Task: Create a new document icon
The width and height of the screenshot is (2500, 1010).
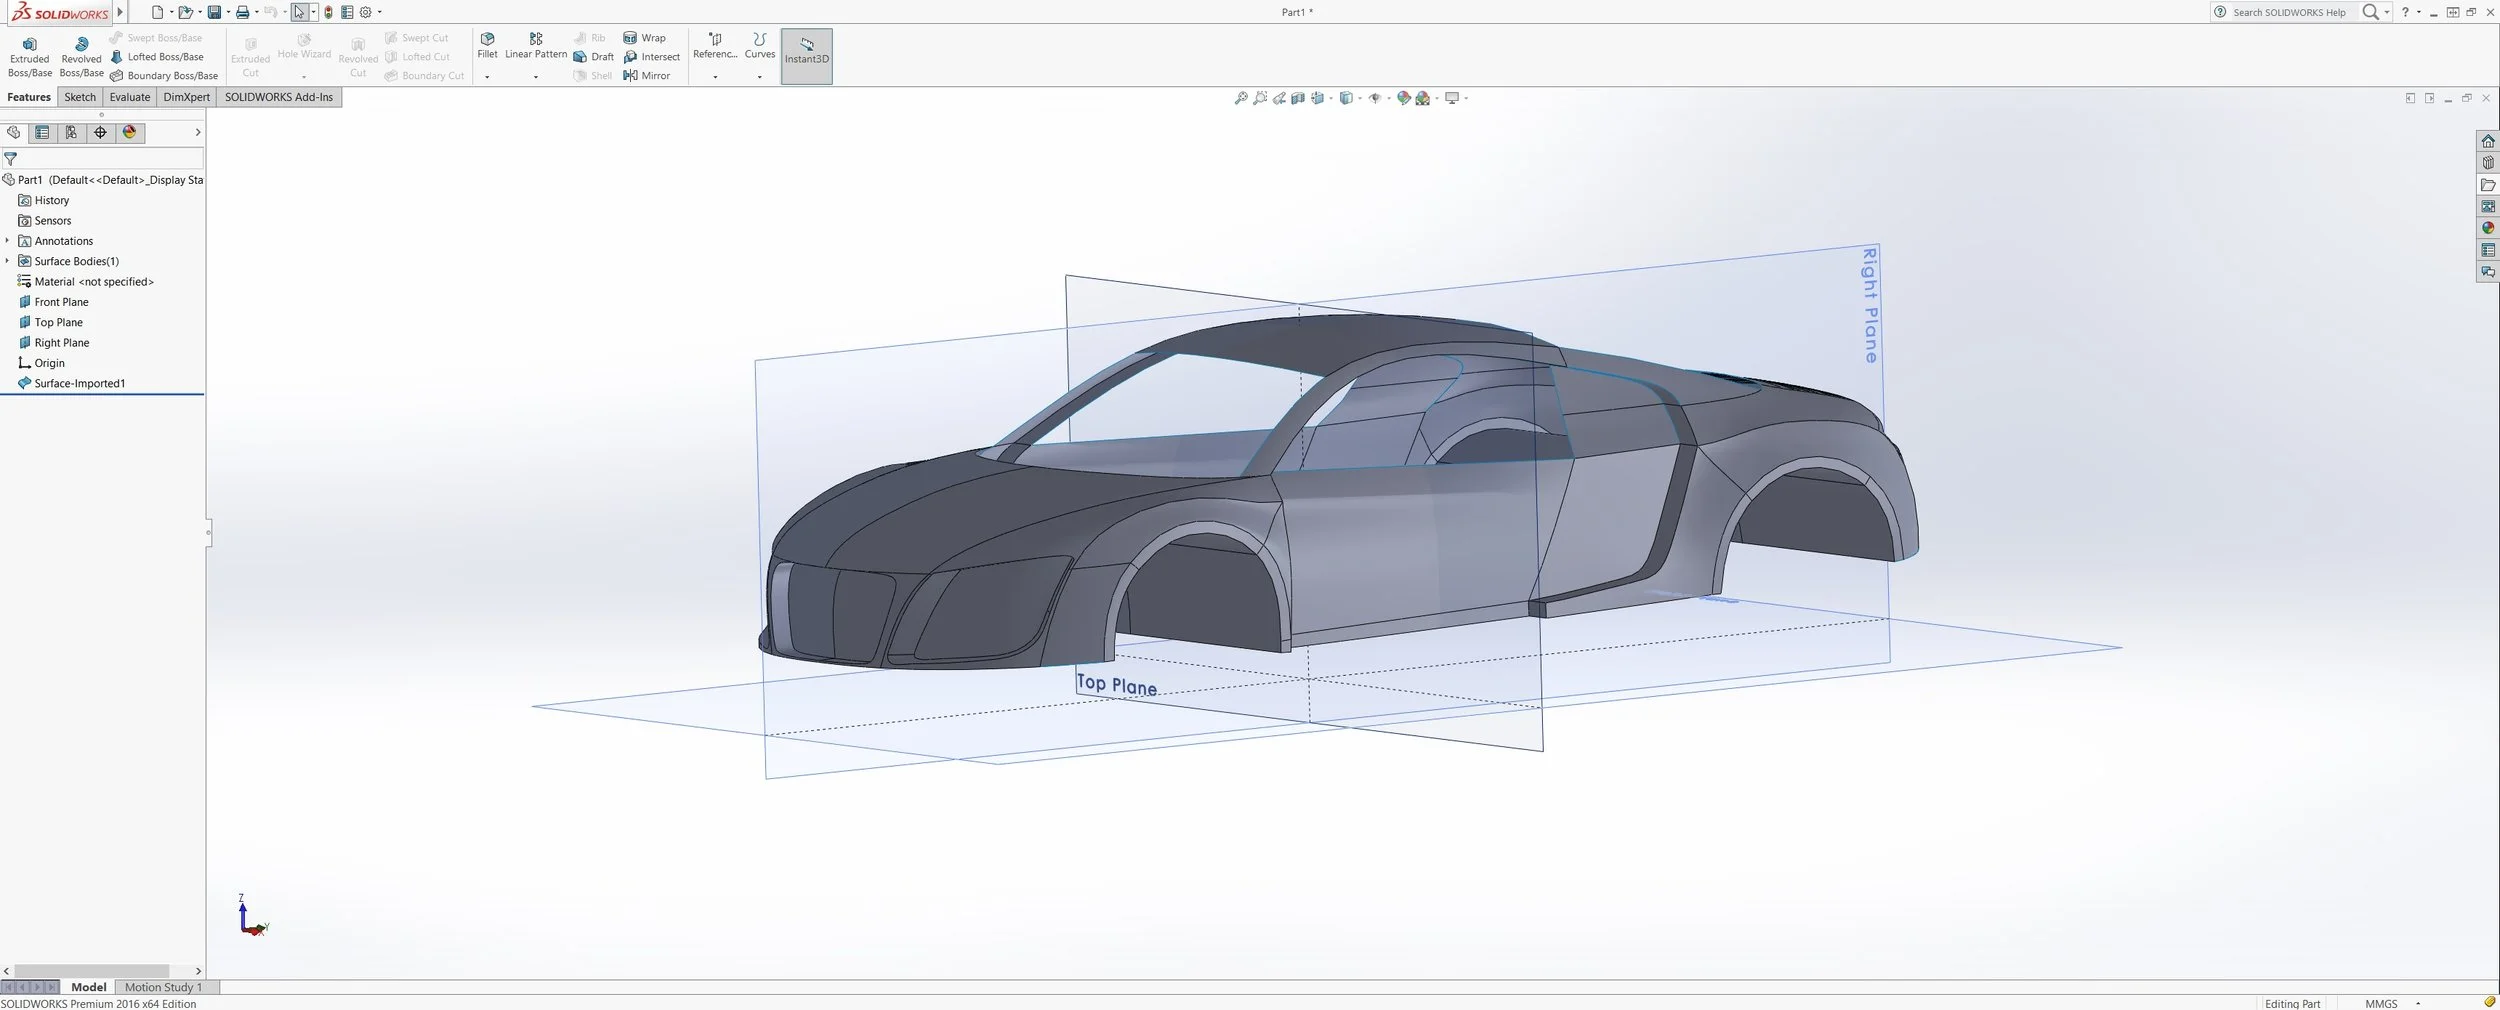Action: 157,12
